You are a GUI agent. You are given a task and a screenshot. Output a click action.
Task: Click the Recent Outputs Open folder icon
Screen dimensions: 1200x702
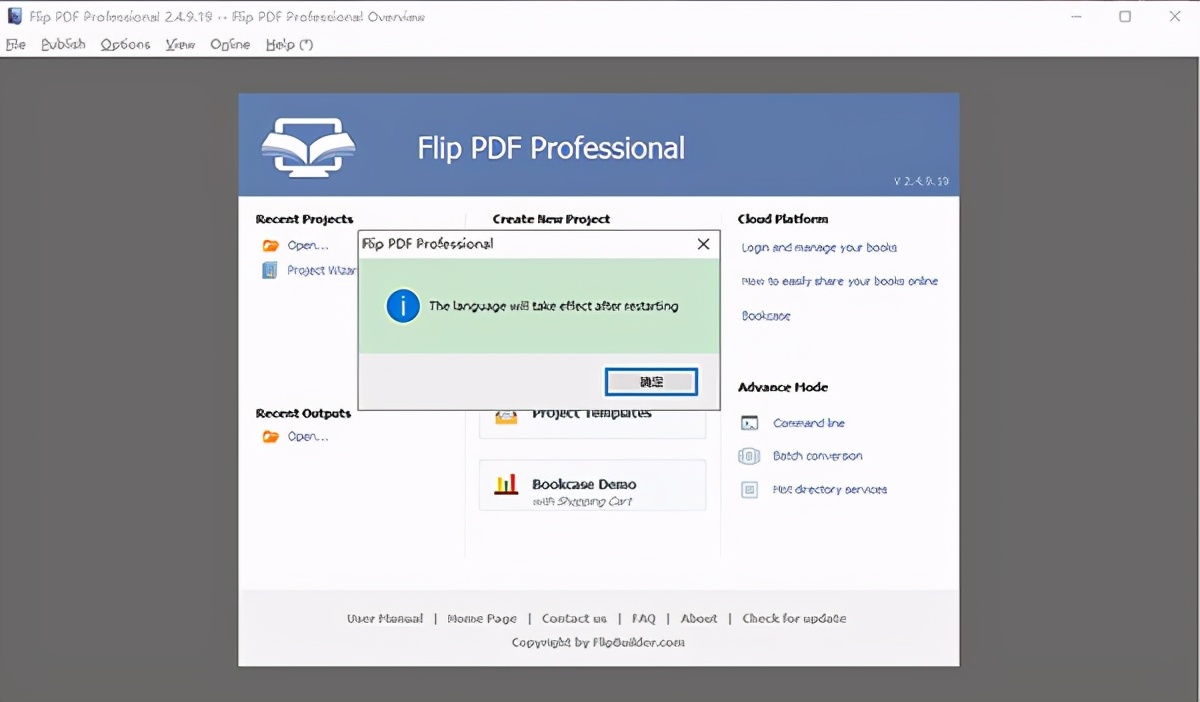pyautogui.click(x=270, y=436)
